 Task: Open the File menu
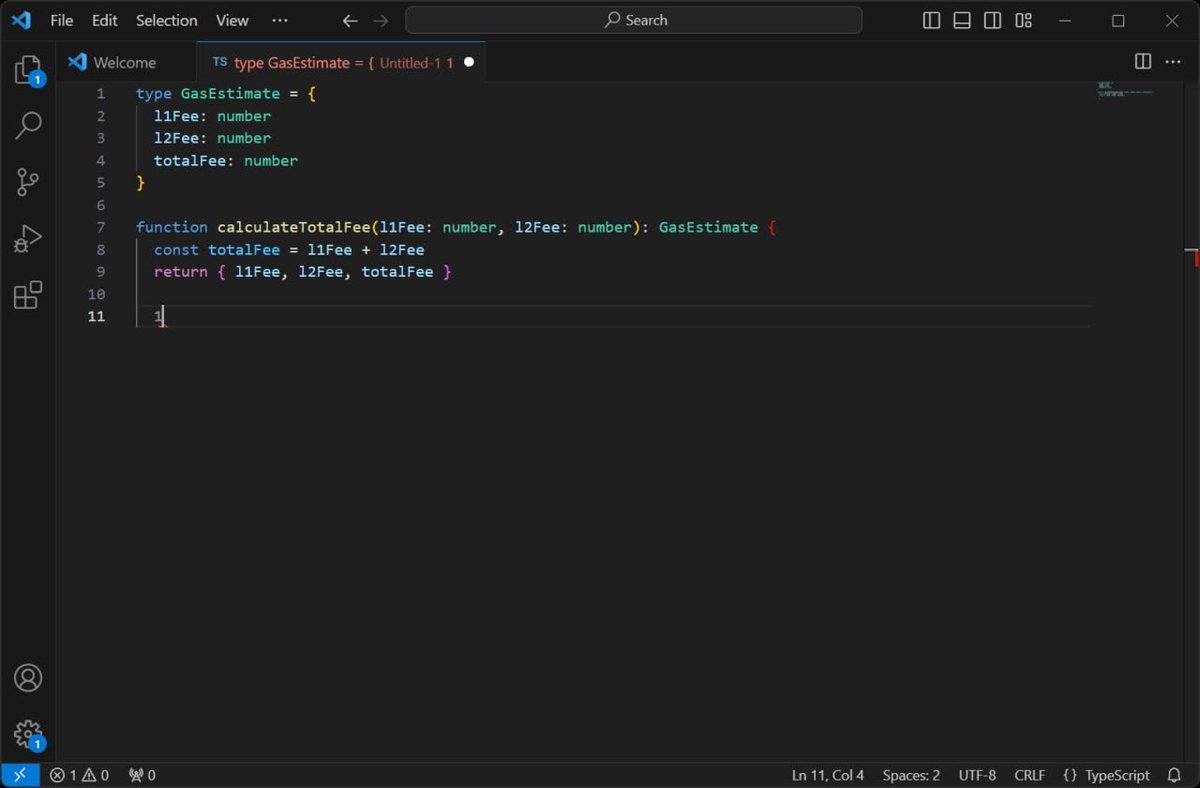point(62,20)
